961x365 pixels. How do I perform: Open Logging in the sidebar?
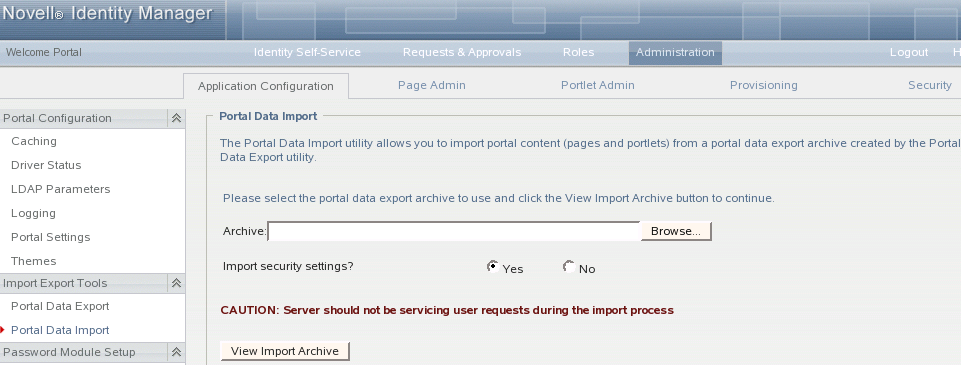pyautogui.click(x=33, y=213)
